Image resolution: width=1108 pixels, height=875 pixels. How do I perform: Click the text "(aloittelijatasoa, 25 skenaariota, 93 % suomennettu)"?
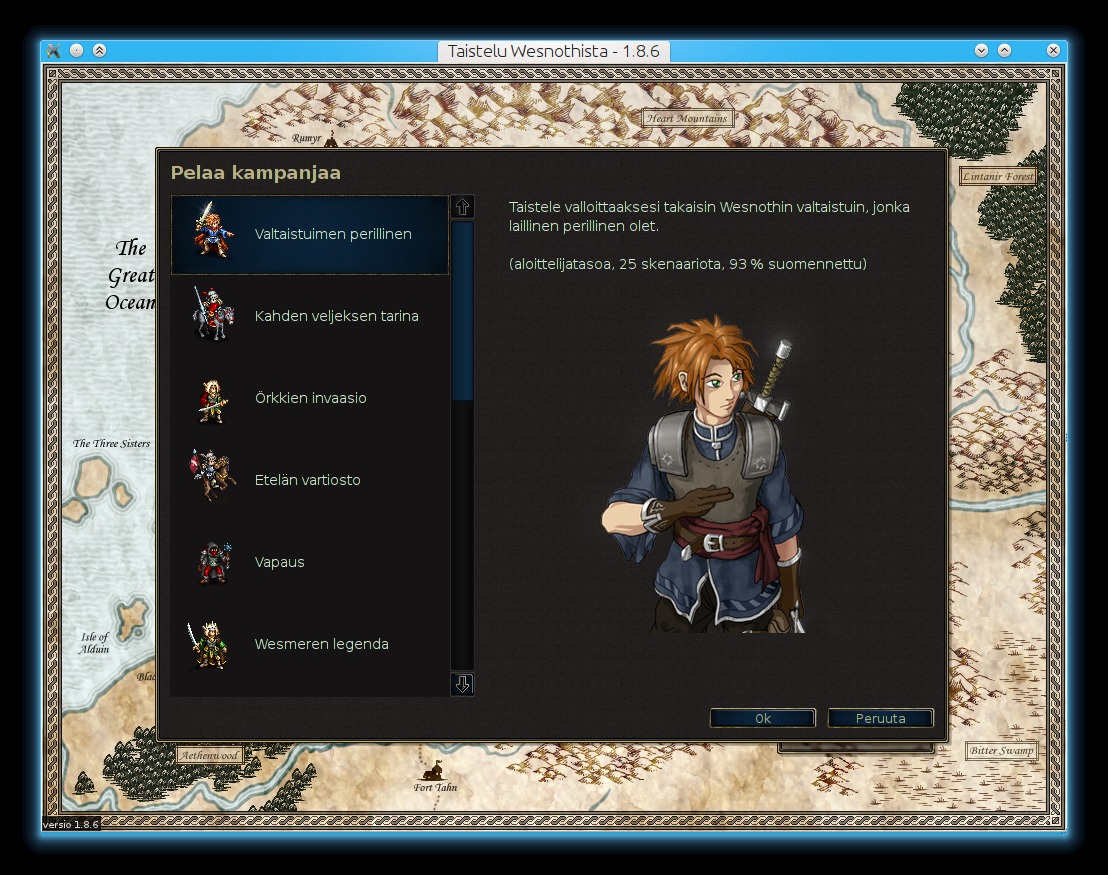click(x=688, y=264)
